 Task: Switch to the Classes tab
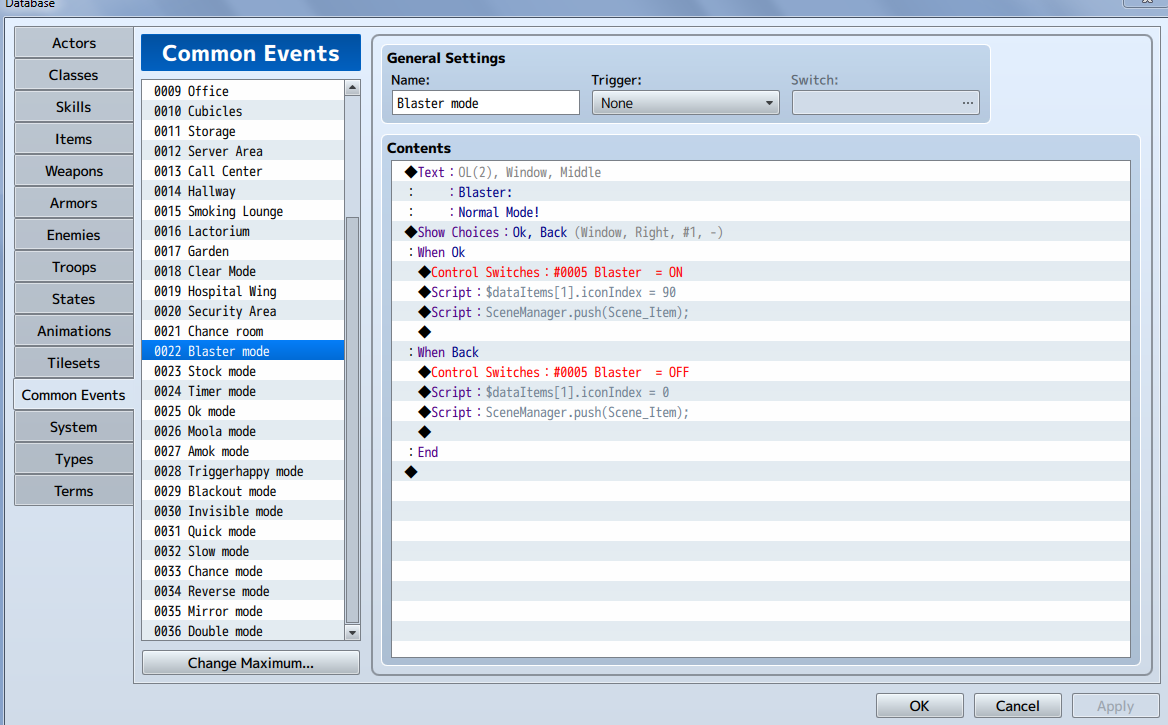[74, 75]
